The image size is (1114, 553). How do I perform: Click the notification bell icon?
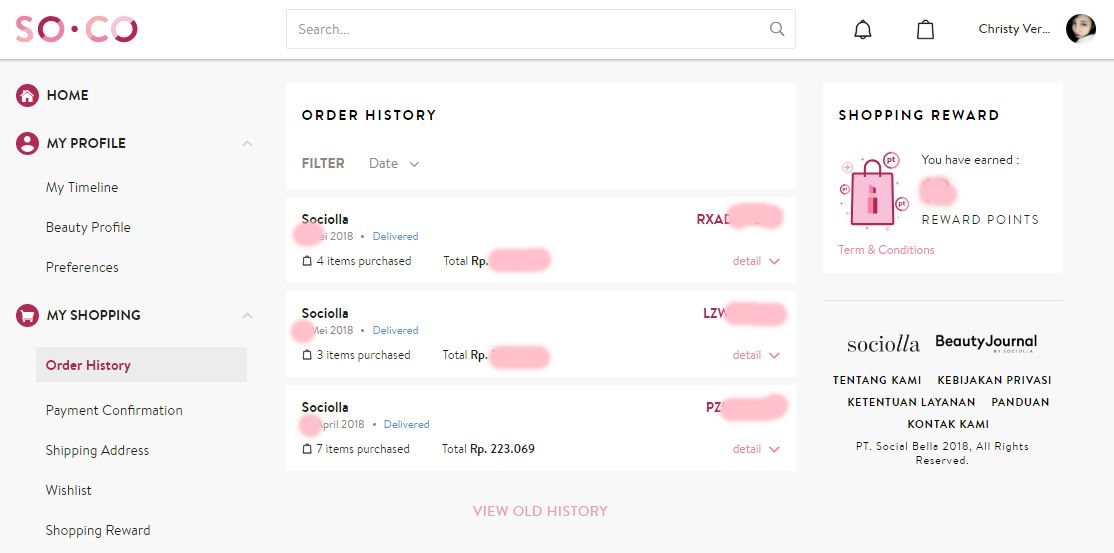pyautogui.click(x=863, y=30)
